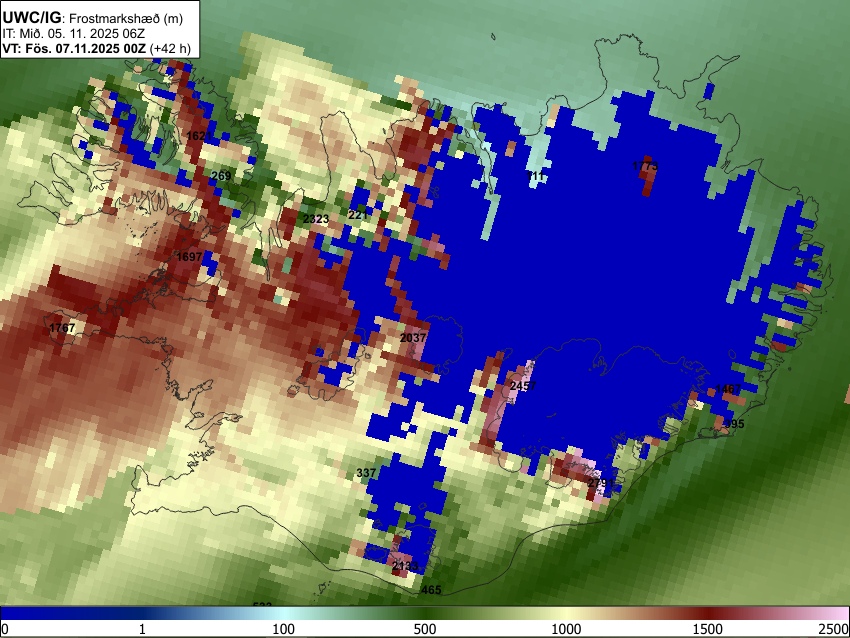Click the color scale tick label 1500
Image resolution: width=850 pixels, height=638 pixels.
point(708,629)
